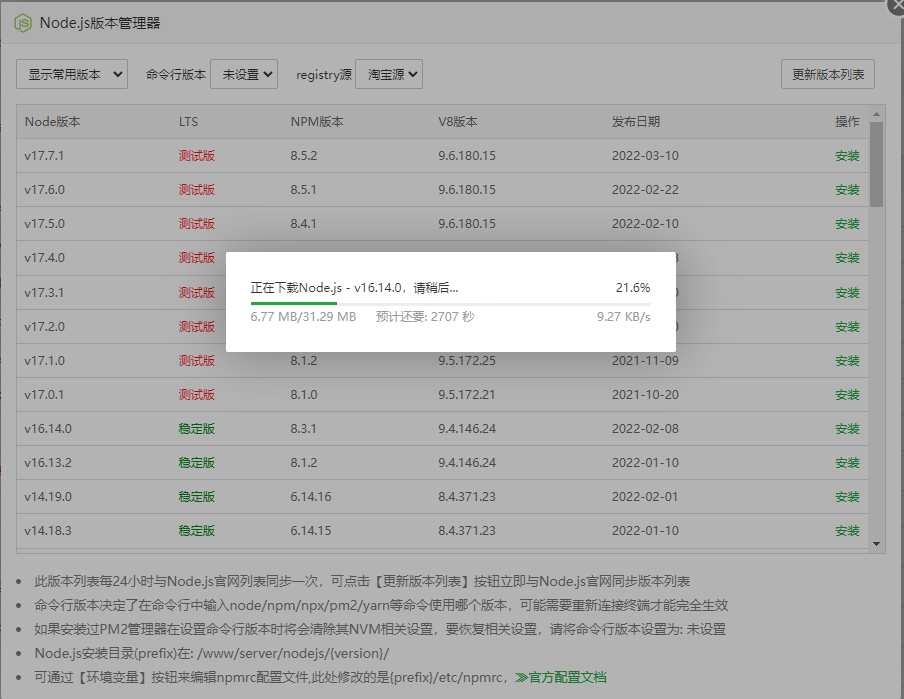Select the v14.18.3 version cell
The height and width of the screenshot is (699, 904).
click(x=48, y=531)
